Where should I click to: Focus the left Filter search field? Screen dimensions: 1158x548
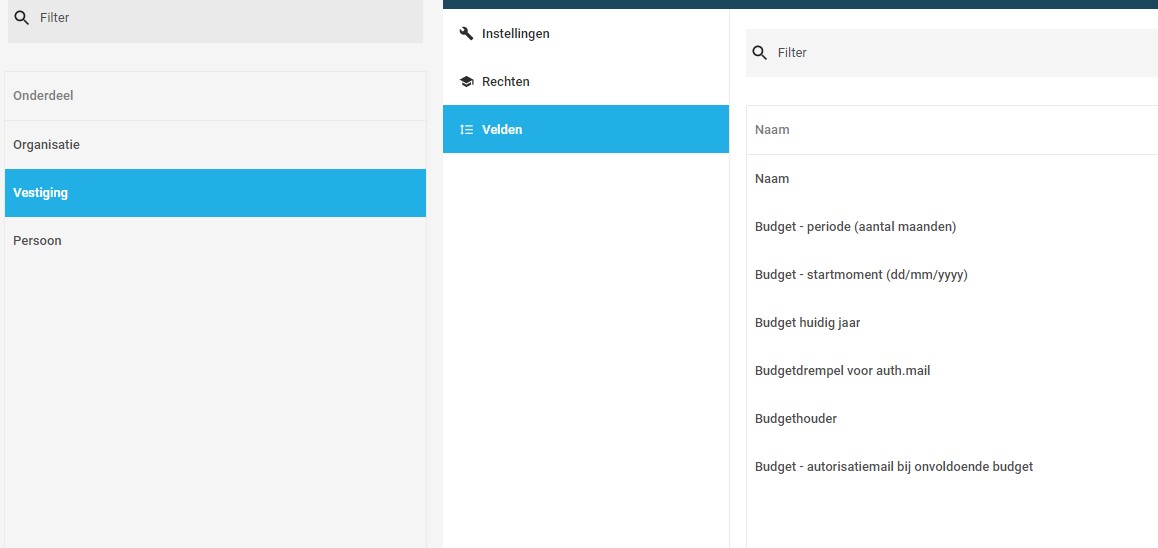coord(215,18)
